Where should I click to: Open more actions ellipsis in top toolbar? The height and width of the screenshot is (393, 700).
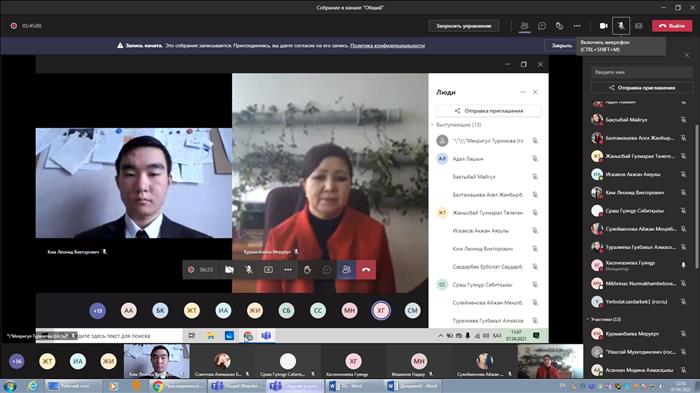577,26
